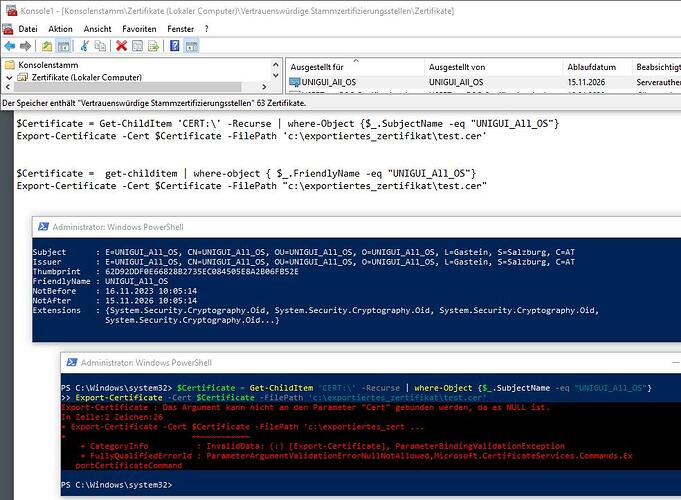Screen dimensions: 681x500
Task: Click the red CategoryInfo error line
Action: [x=323, y=446]
